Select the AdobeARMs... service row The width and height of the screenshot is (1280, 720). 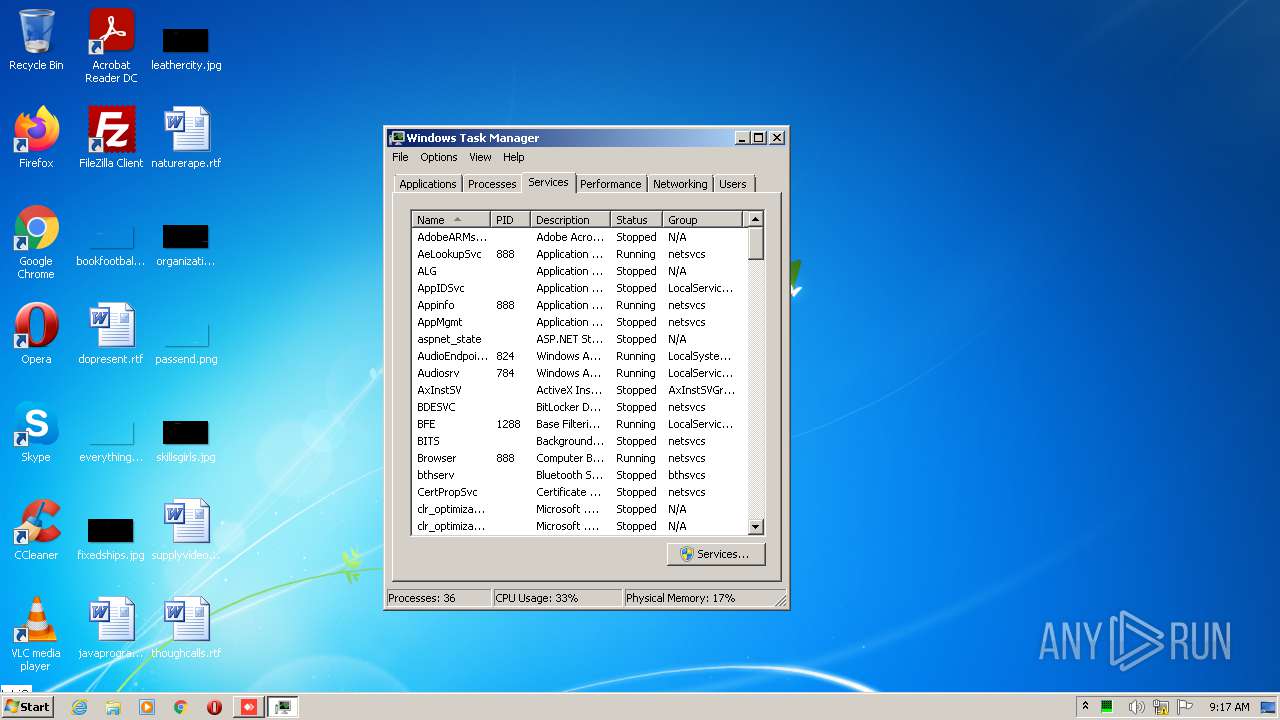click(x=579, y=237)
